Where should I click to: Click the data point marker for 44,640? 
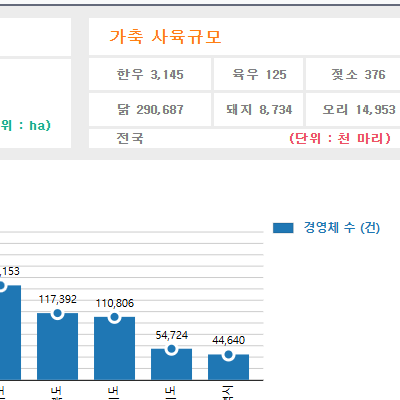pos(228,355)
